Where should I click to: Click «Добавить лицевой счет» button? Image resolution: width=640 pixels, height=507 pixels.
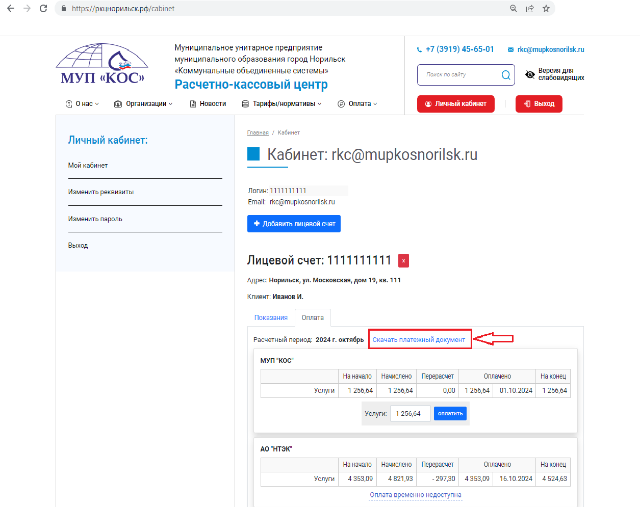pyautogui.click(x=295, y=225)
